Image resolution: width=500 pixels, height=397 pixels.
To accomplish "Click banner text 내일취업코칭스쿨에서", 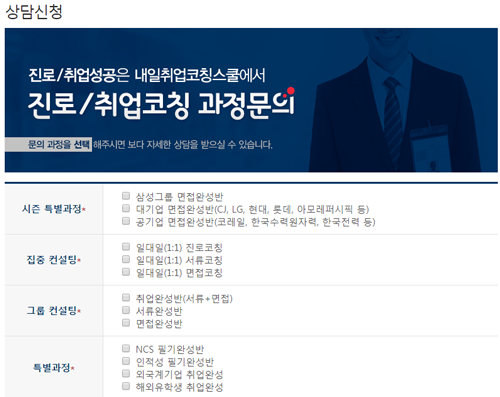I will click(200, 75).
